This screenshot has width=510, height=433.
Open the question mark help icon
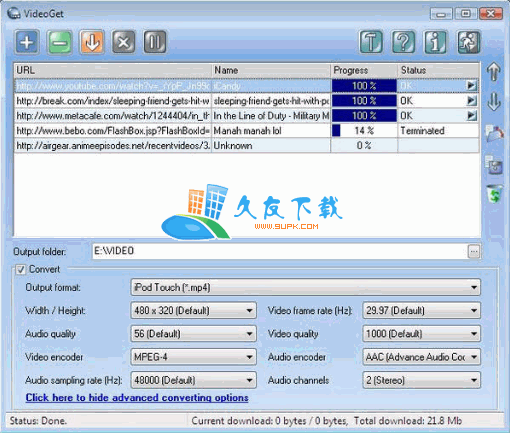click(x=403, y=42)
